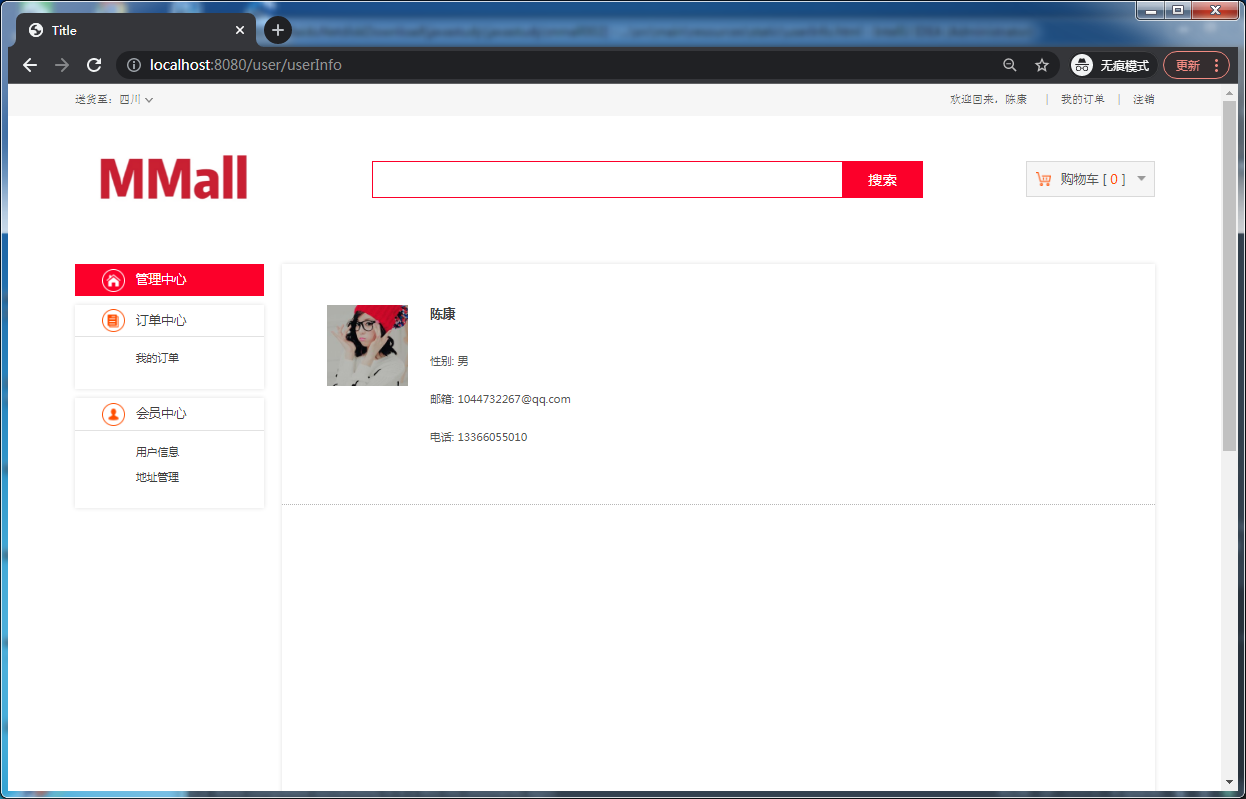Open a new browser tab

pyautogui.click(x=278, y=30)
